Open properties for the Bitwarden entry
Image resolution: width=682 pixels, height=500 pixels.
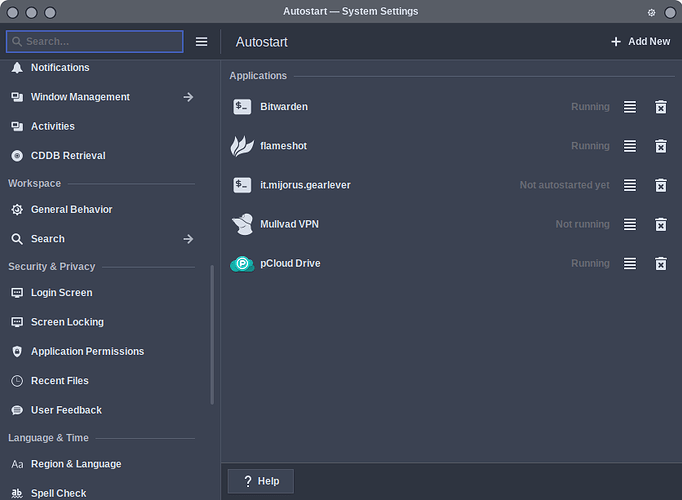(x=630, y=107)
